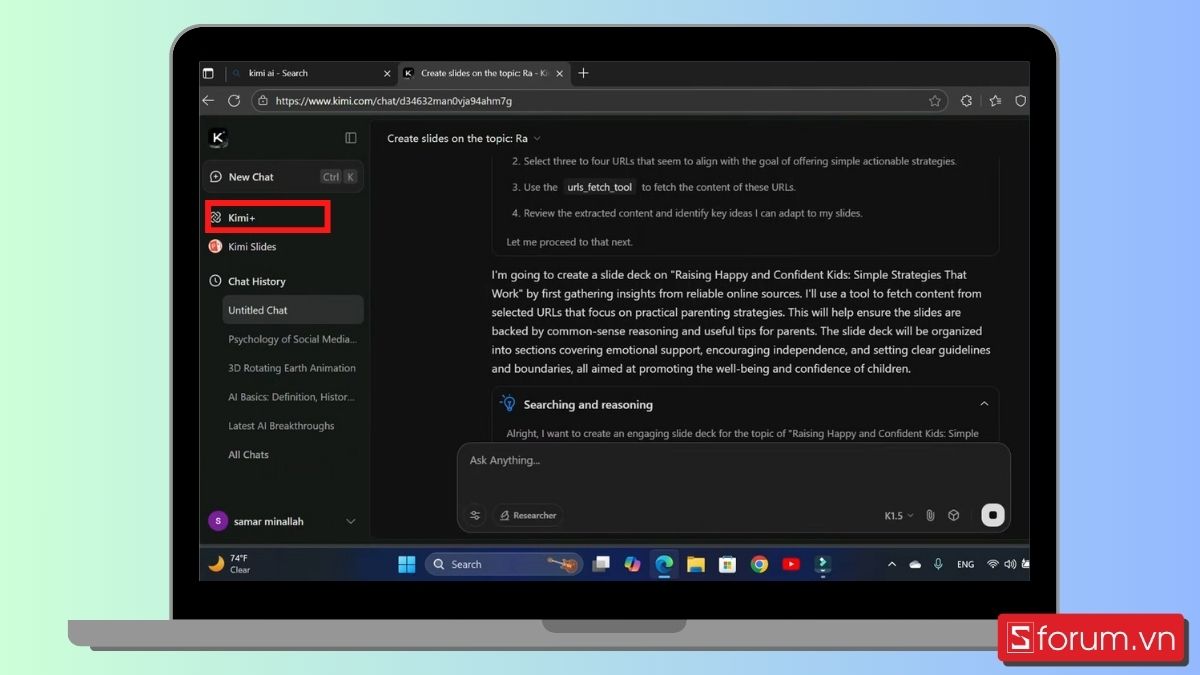Screen dimensions: 1200x675
Task: Open the Psychology of Social Media chat
Action: click(x=292, y=339)
